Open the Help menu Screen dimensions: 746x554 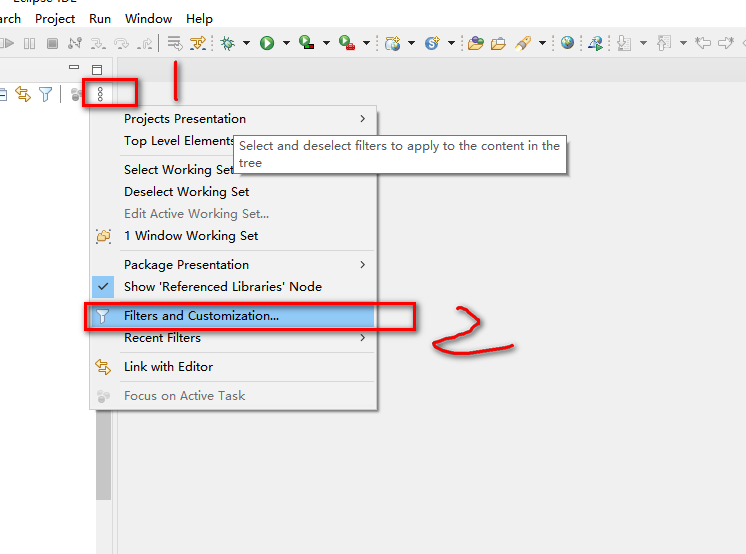(199, 19)
